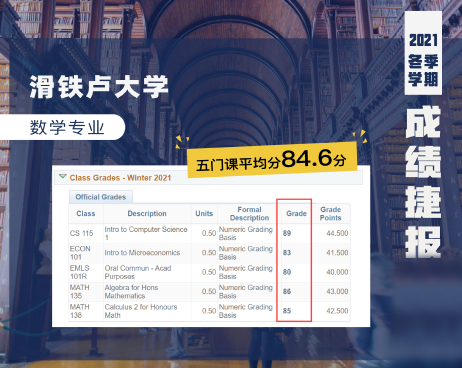Click the Units column header
The width and height of the screenshot is (462, 368).
(x=204, y=214)
